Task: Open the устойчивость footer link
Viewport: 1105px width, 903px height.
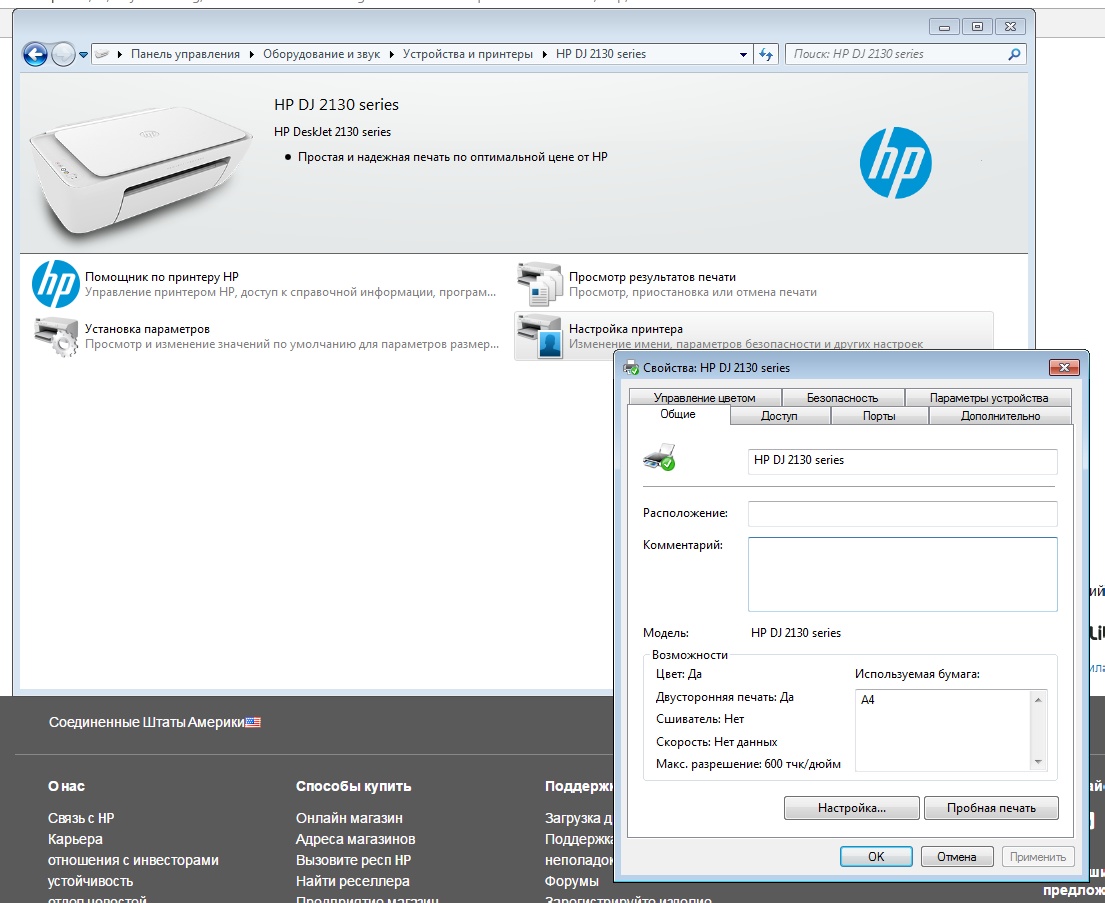Action: click(x=90, y=881)
